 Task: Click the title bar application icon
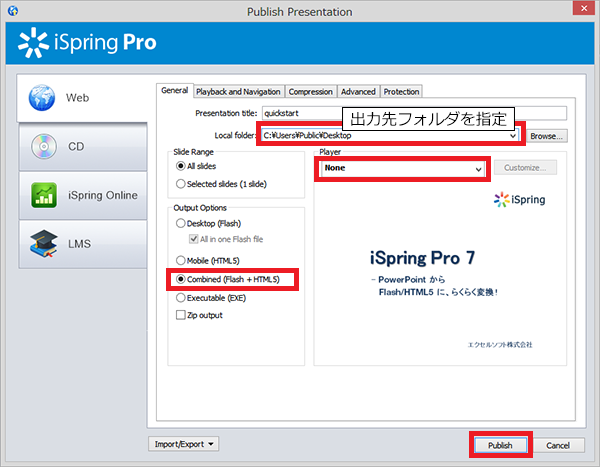(13, 11)
